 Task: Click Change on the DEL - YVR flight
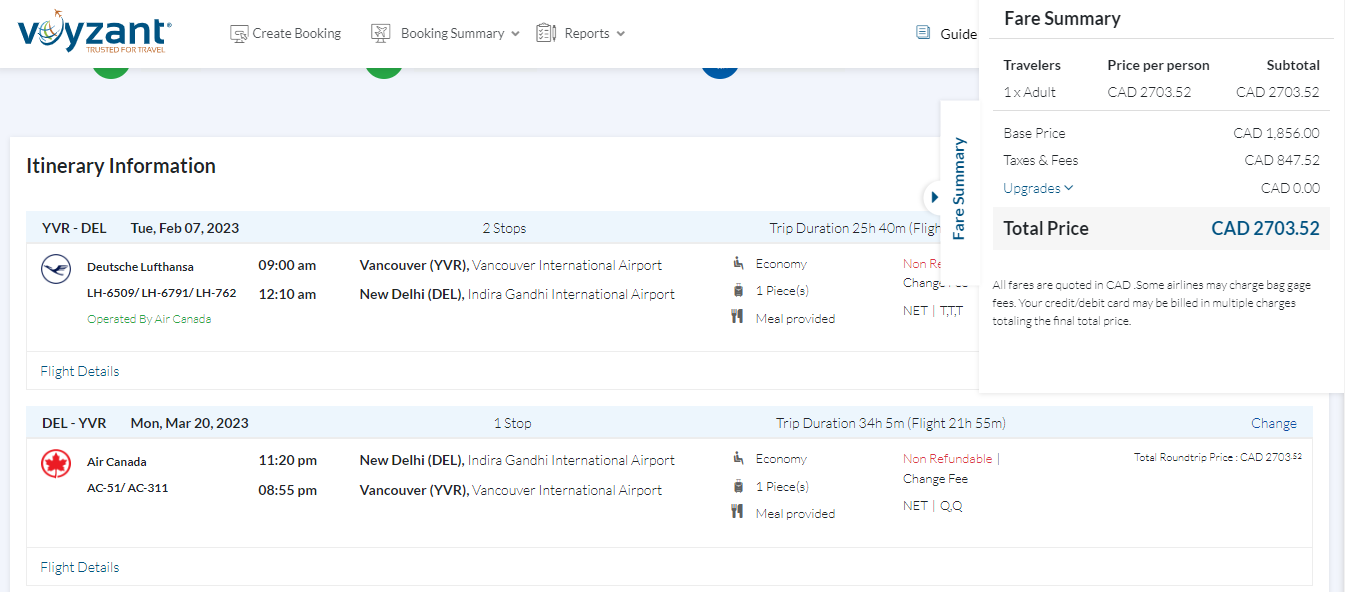click(x=1273, y=423)
